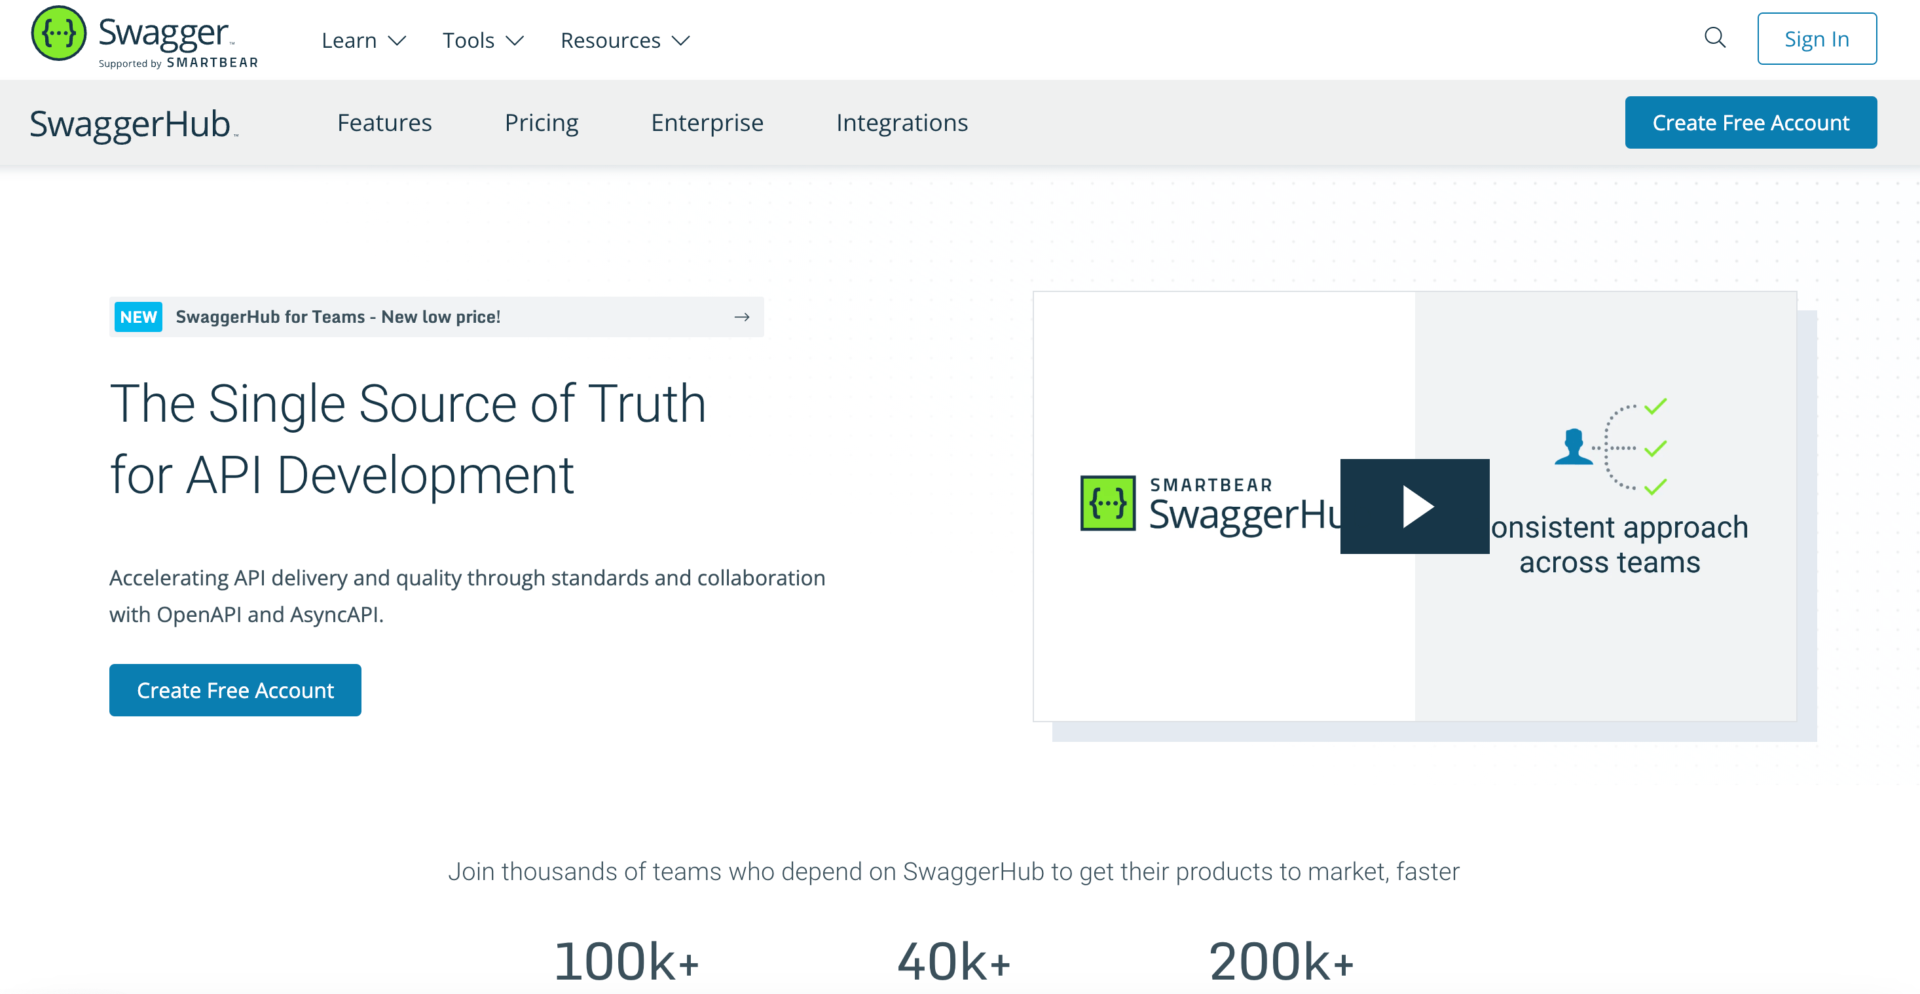Open the Integrations tab
Image resolution: width=1920 pixels, height=994 pixels.
(x=902, y=123)
